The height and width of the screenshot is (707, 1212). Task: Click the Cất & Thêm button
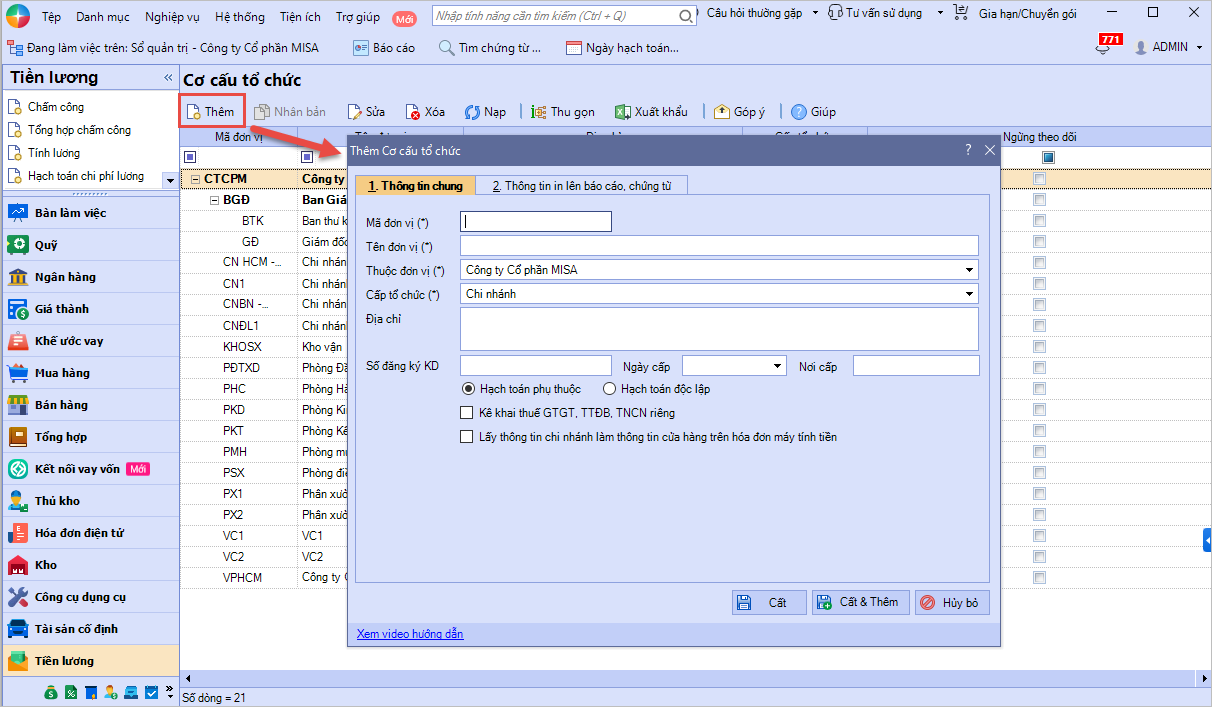pyautogui.click(x=859, y=602)
